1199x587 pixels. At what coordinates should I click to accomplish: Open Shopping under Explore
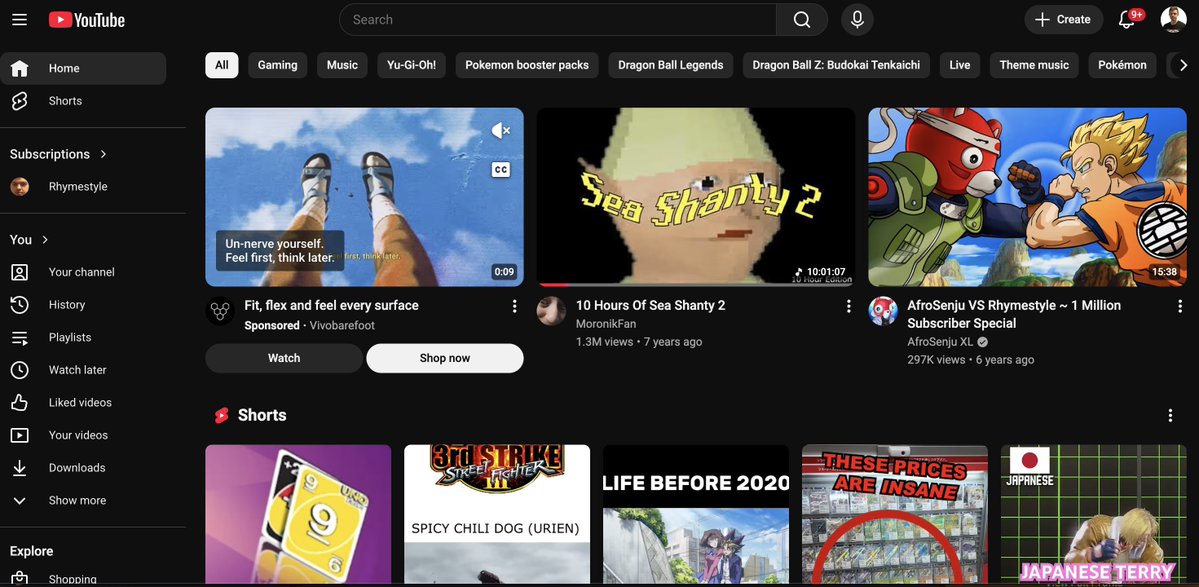coord(83,579)
